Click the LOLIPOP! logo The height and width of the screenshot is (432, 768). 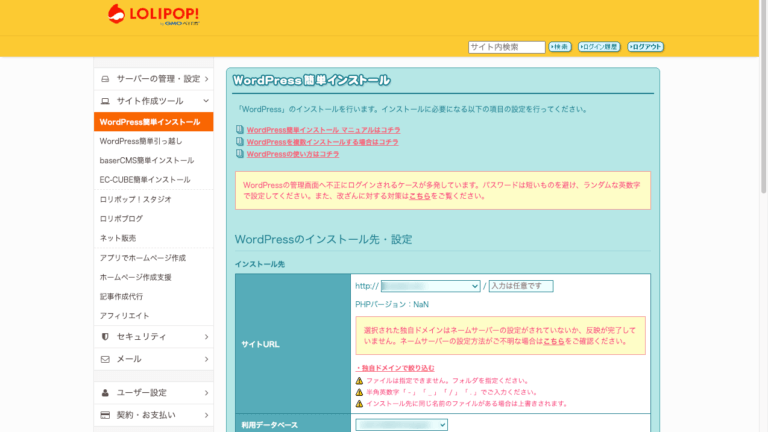[x=153, y=15]
